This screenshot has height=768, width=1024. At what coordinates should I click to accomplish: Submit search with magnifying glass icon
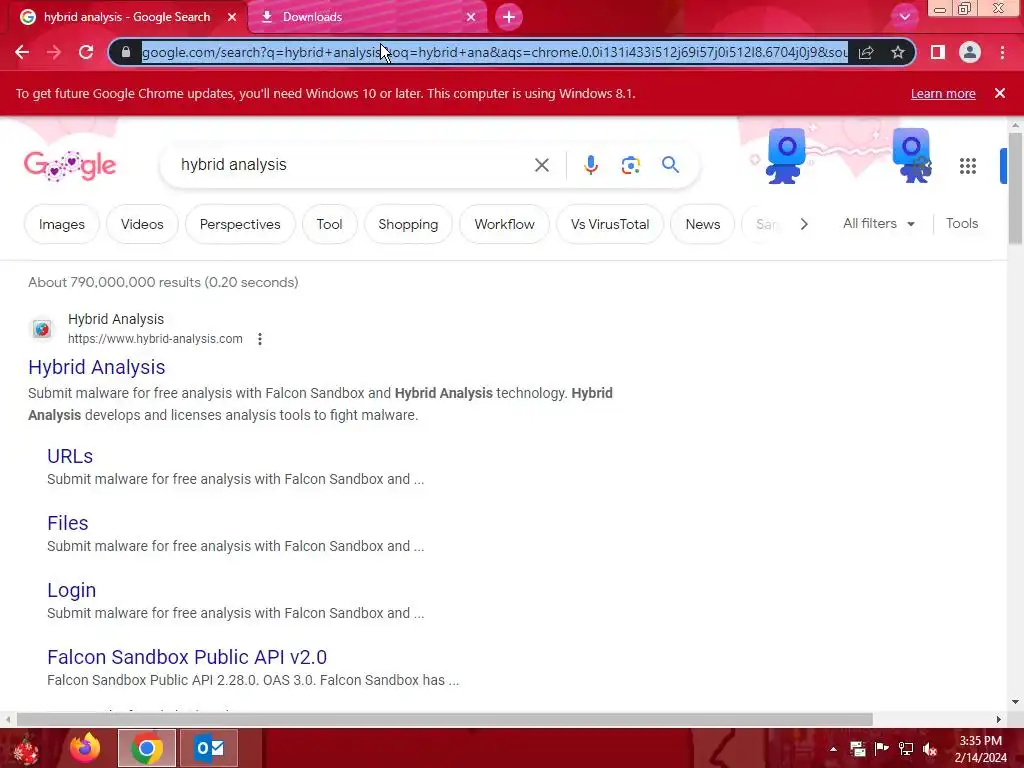coord(670,165)
